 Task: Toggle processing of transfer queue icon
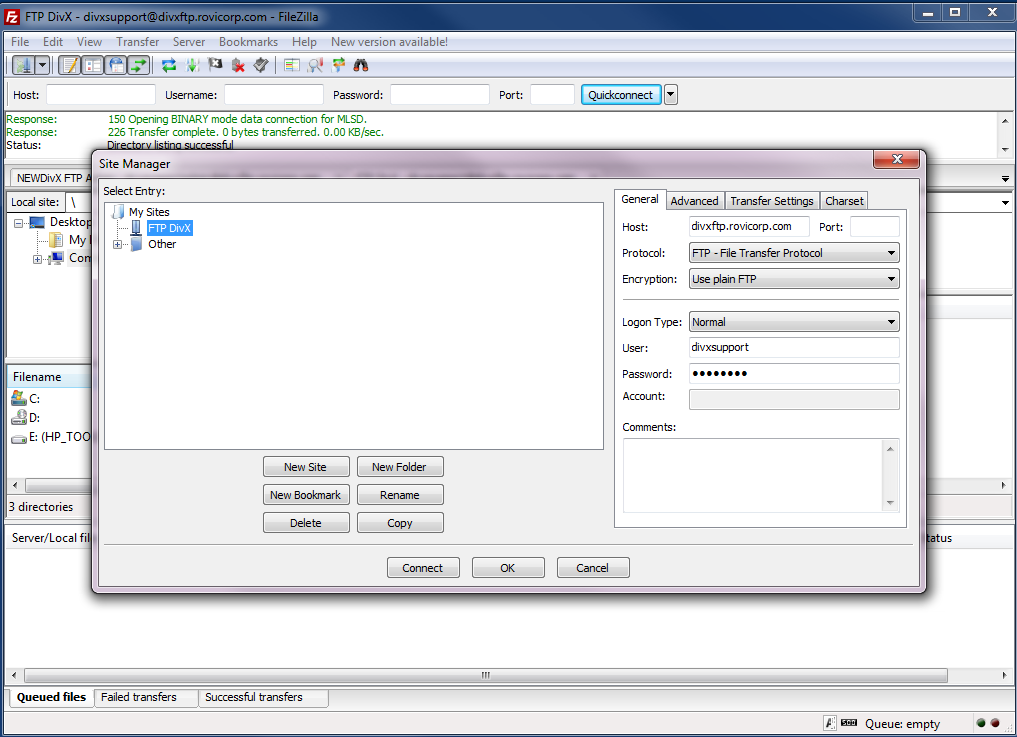[x=192, y=65]
